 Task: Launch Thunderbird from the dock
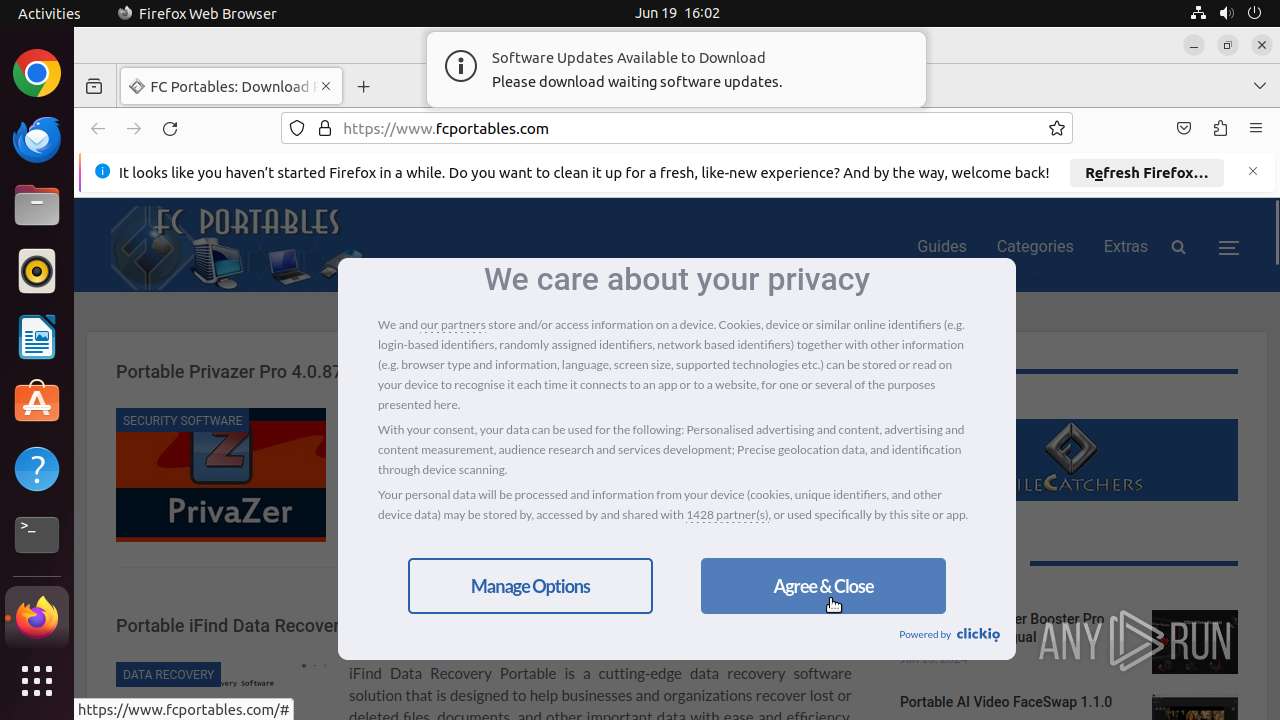click(x=37, y=140)
